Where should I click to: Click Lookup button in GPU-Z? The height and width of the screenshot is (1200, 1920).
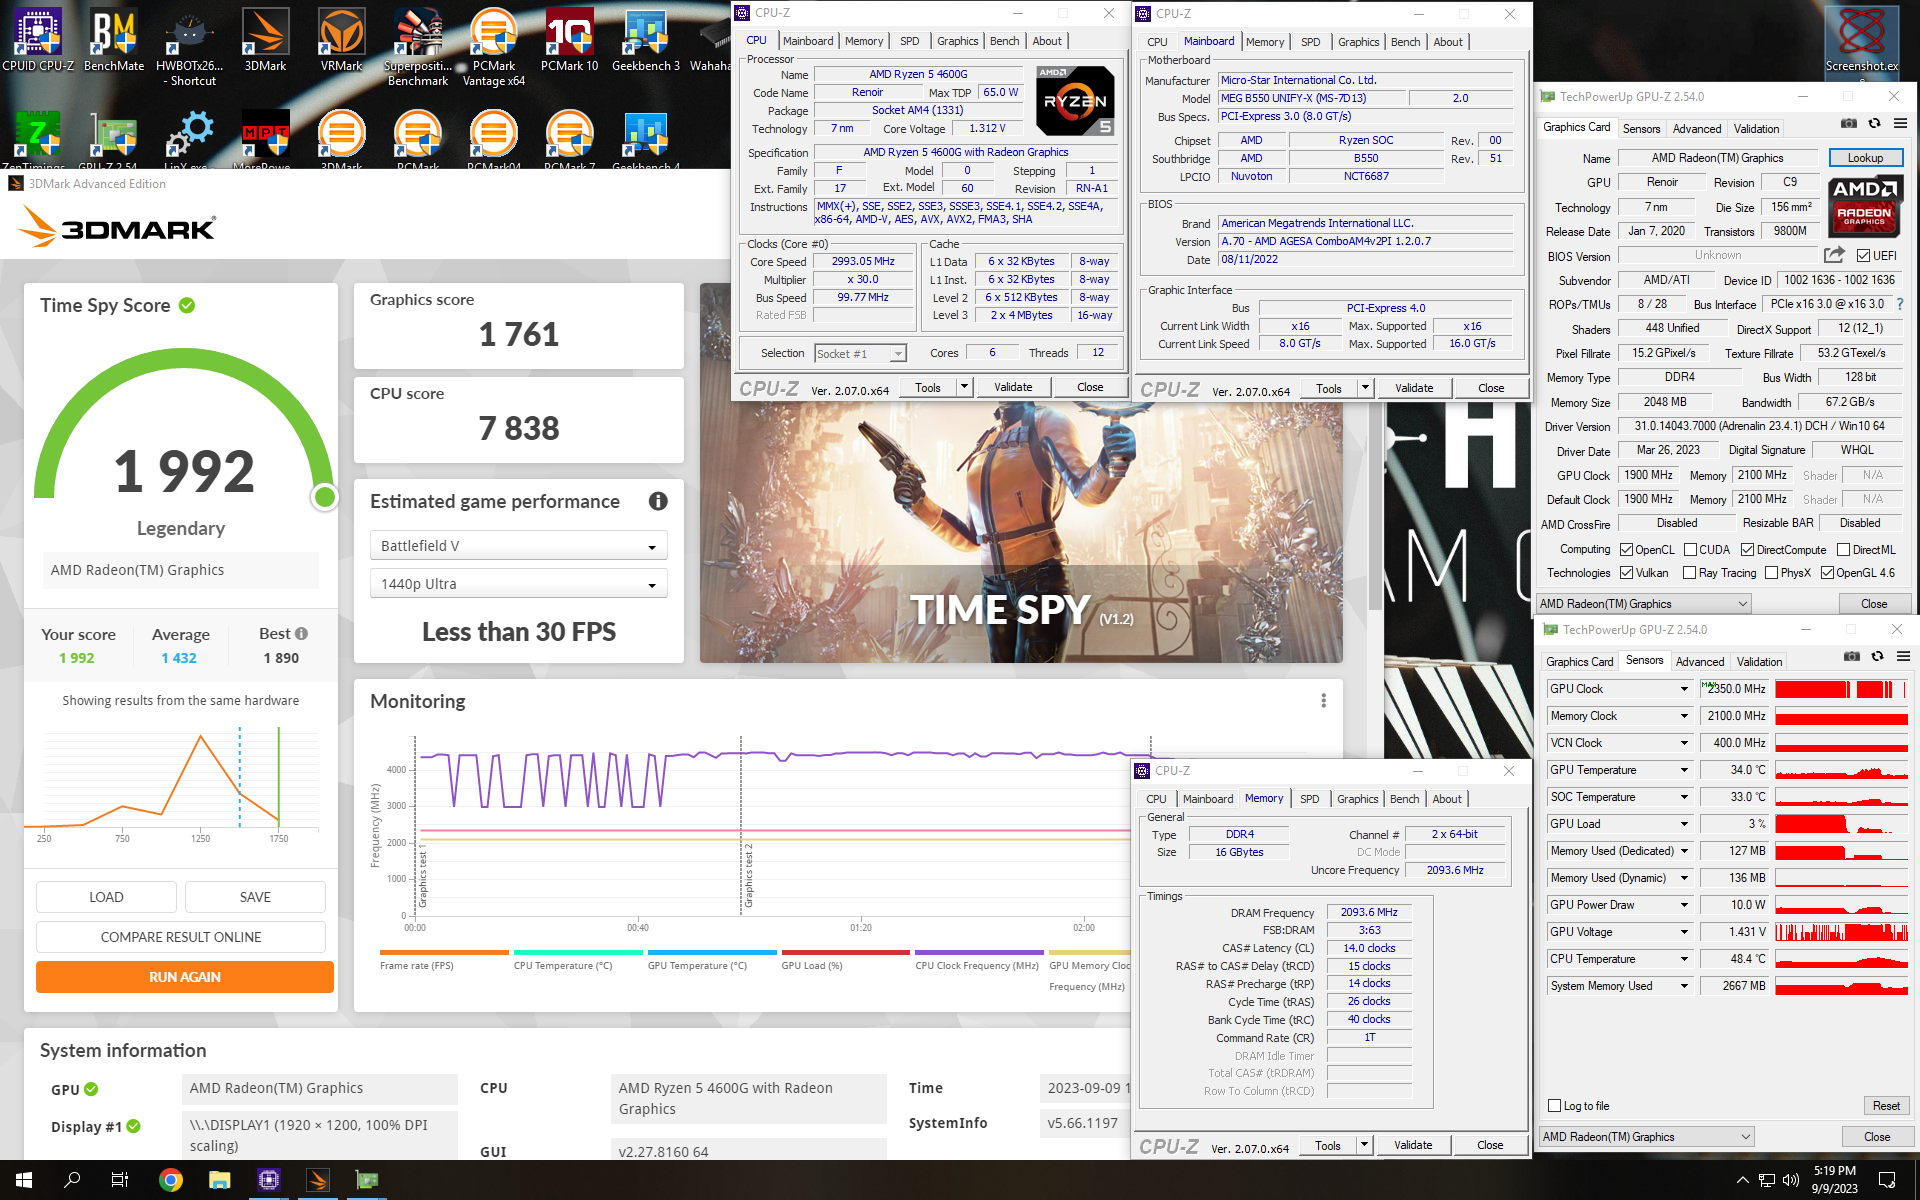tap(1865, 158)
